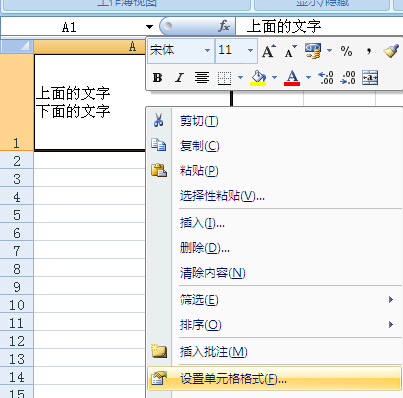Click the formula bar text 上面的文字

tap(284, 26)
